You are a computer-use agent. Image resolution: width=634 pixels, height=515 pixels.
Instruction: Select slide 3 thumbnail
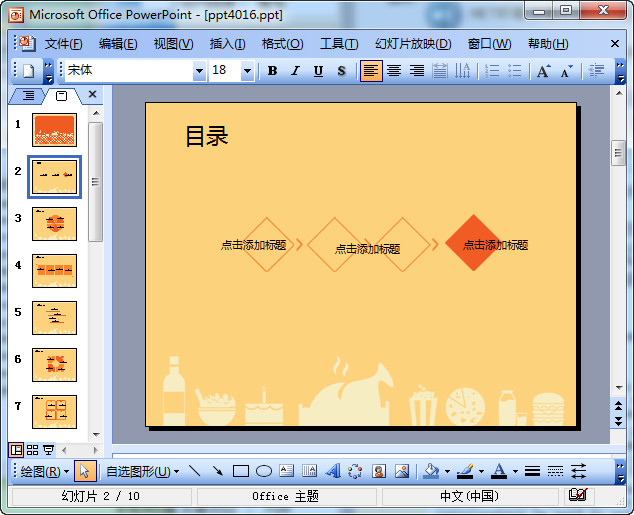54,224
